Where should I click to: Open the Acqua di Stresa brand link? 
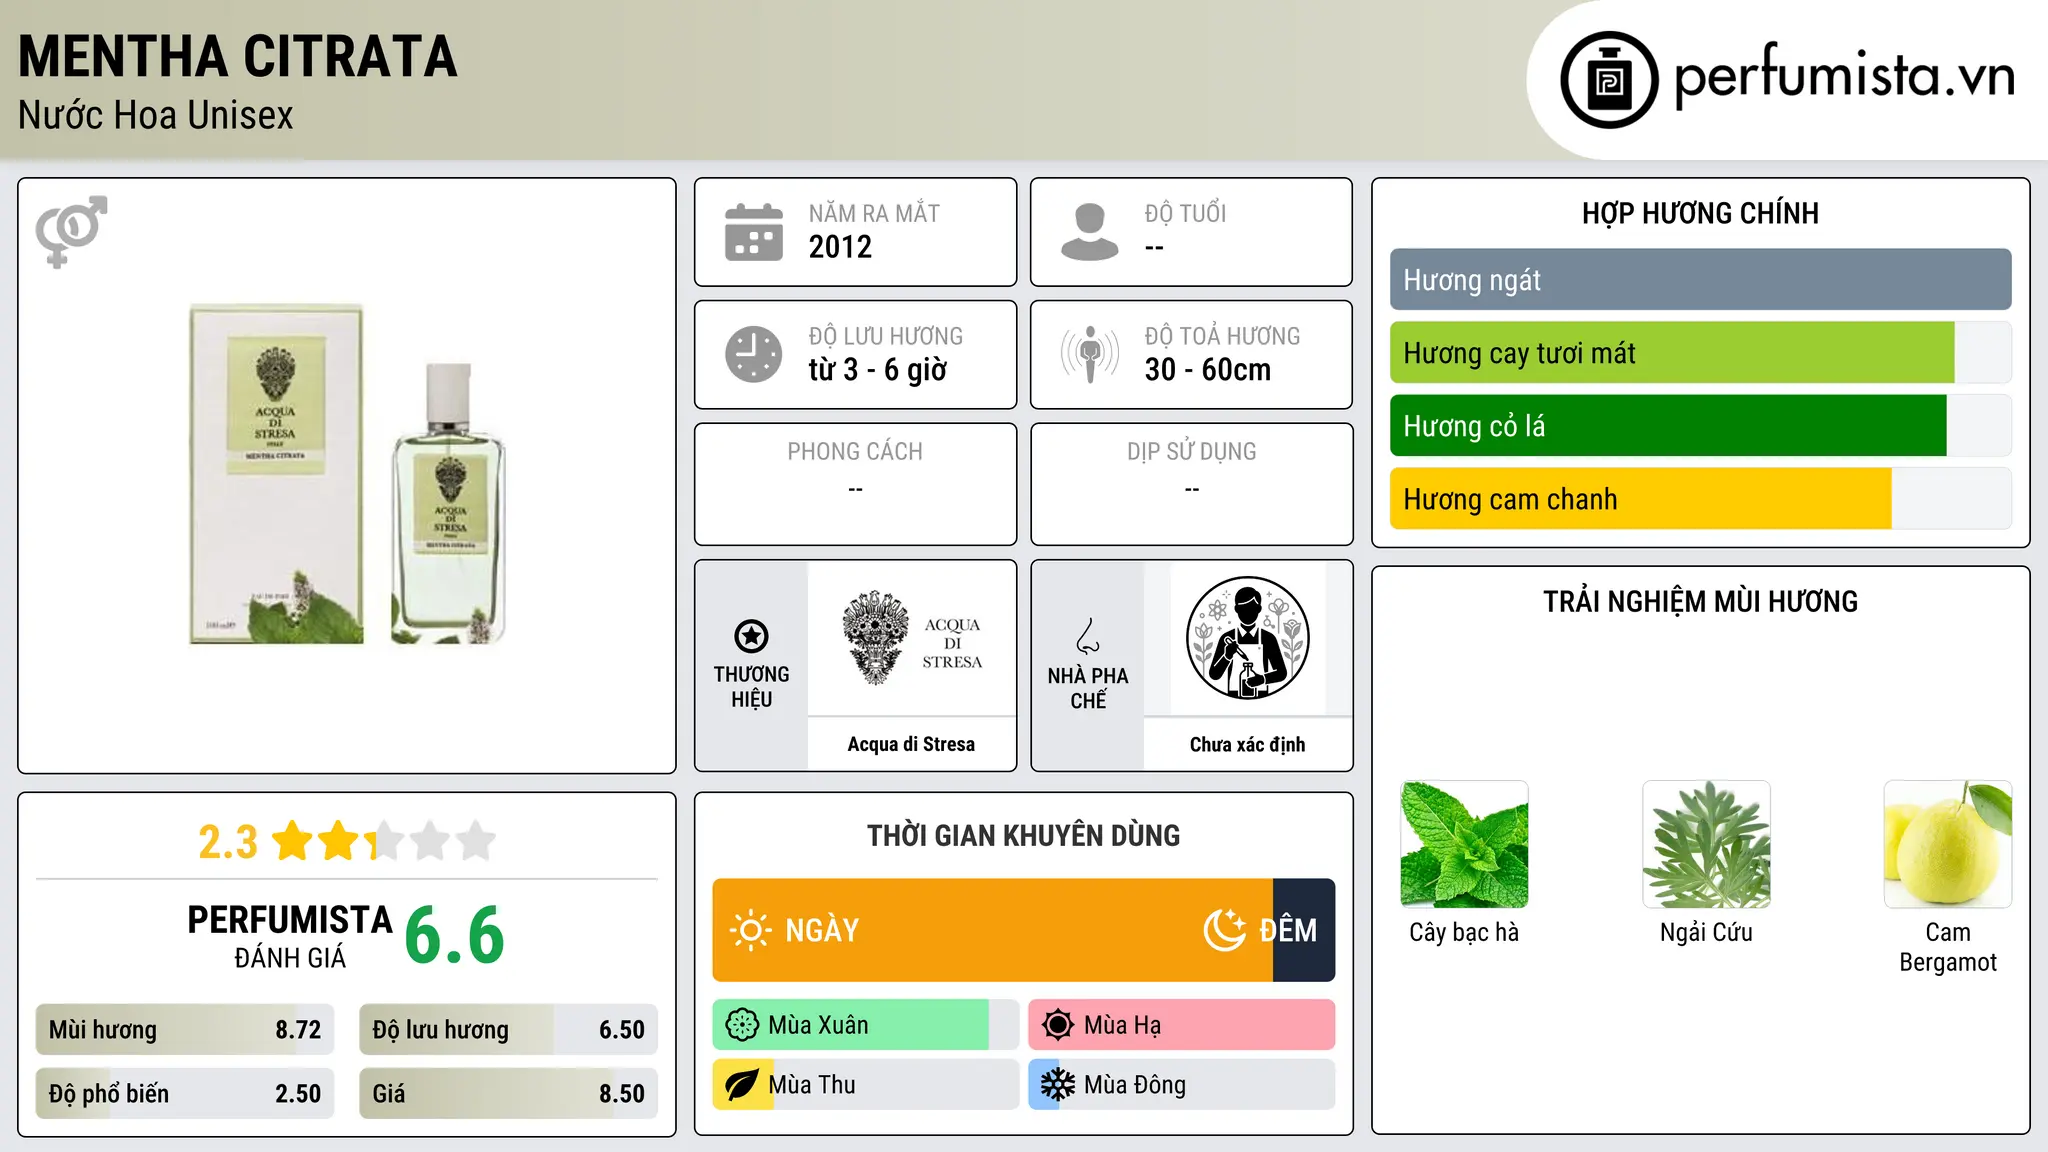tap(911, 744)
